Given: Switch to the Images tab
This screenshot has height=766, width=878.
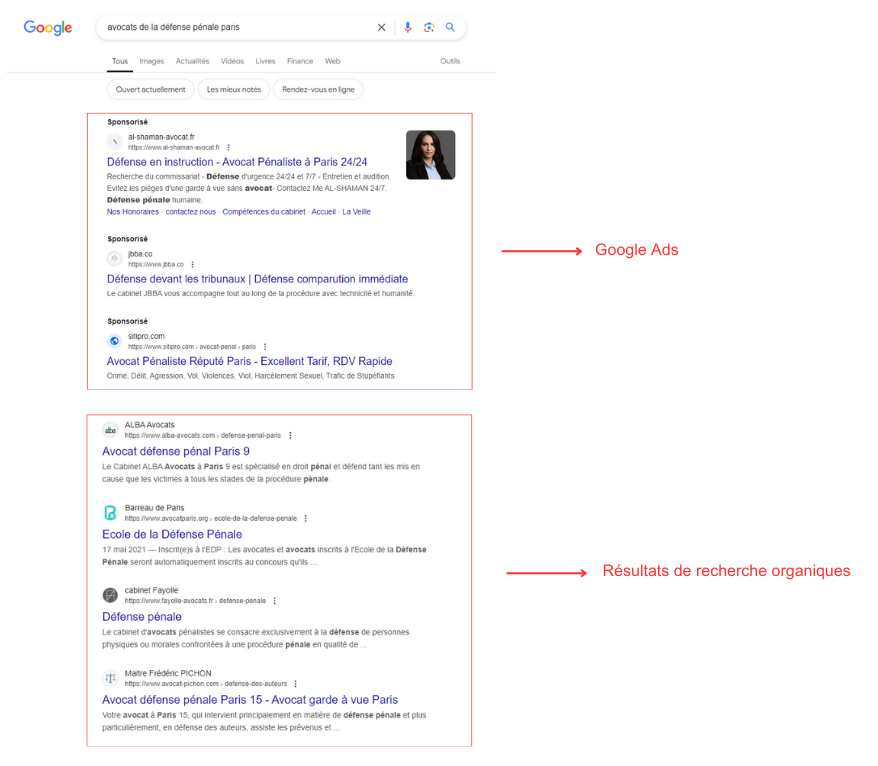Looking at the screenshot, I should pos(152,61).
